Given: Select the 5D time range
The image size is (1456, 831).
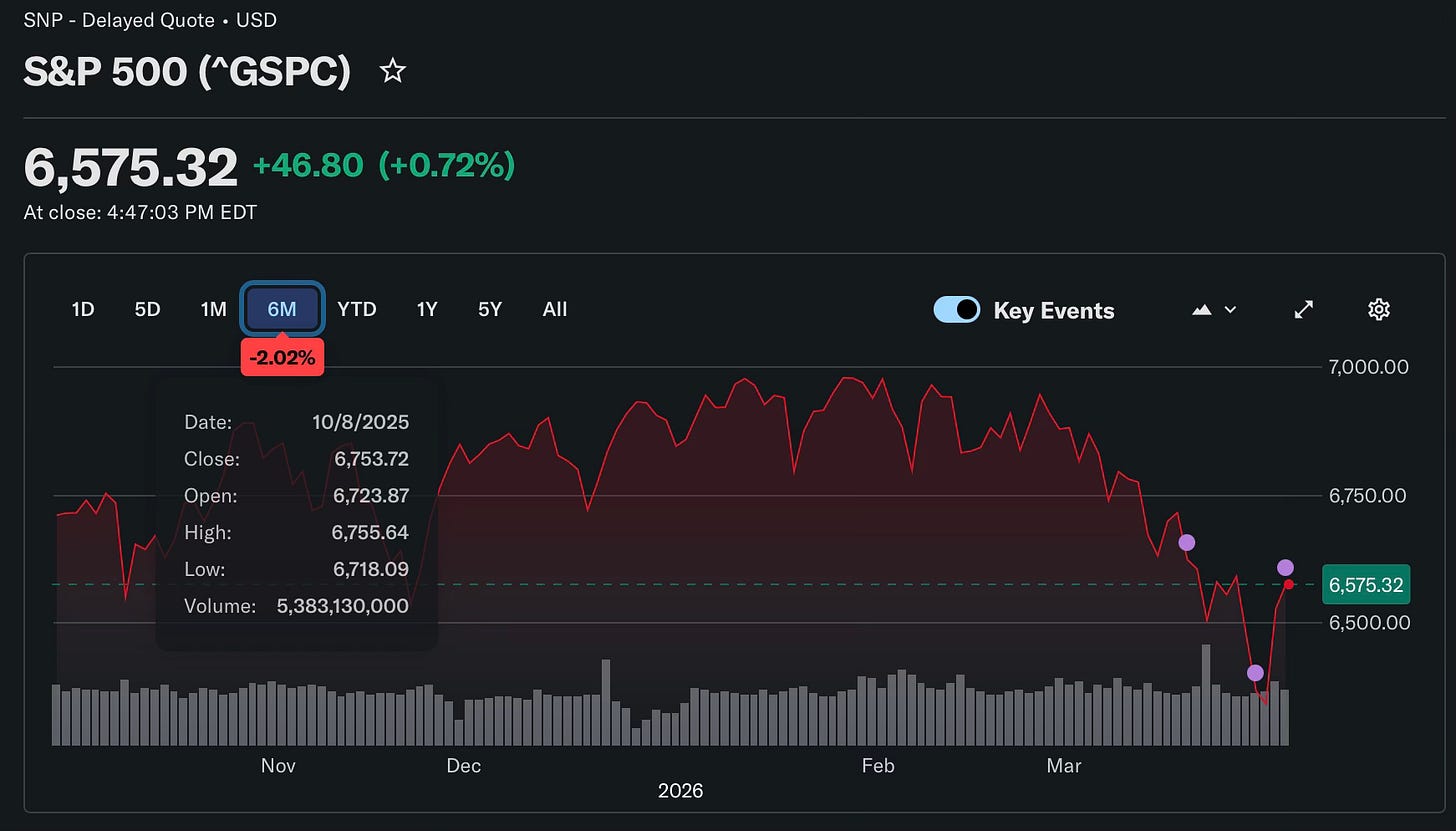Looking at the screenshot, I should click(147, 309).
